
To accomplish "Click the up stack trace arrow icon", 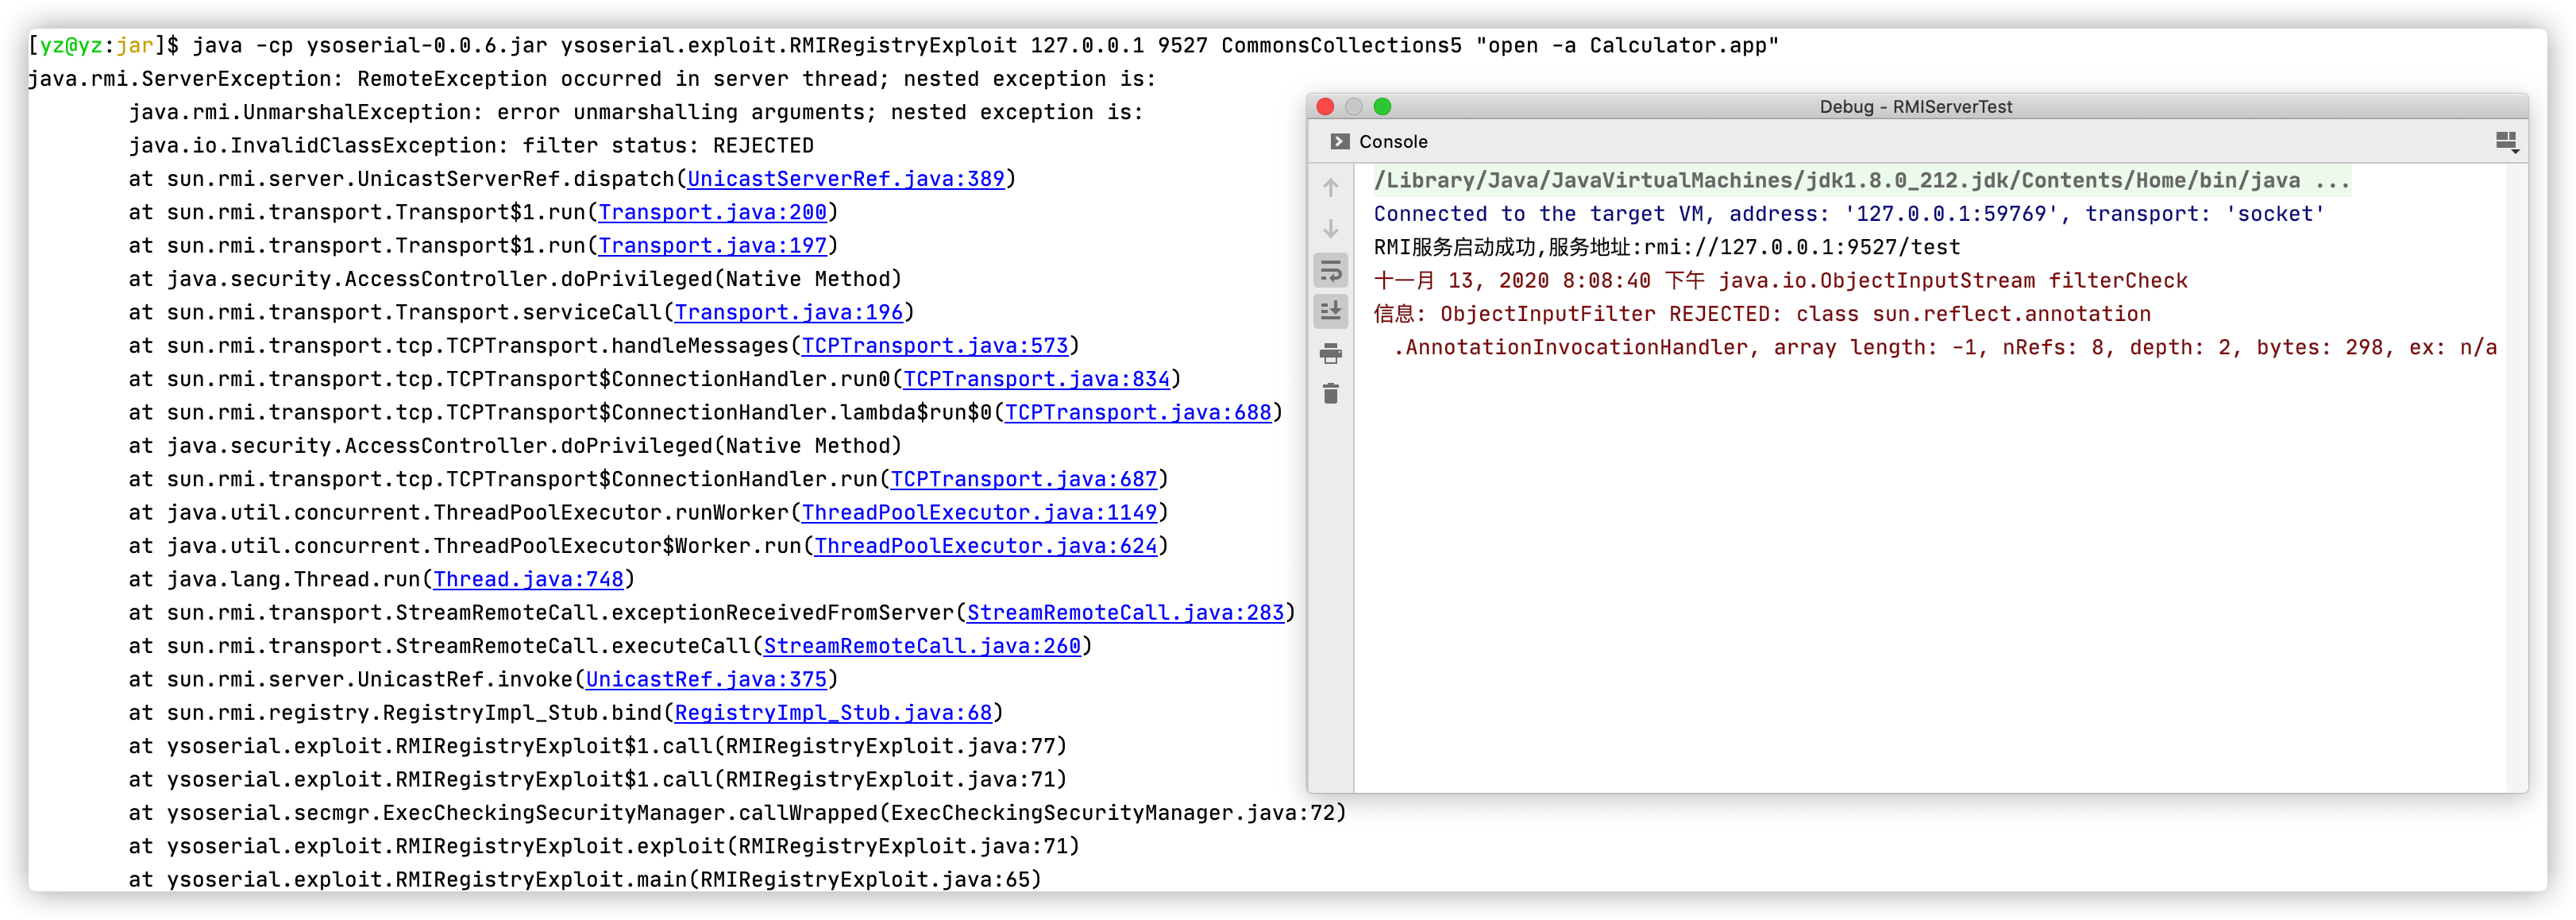I will (x=1331, y=188).
